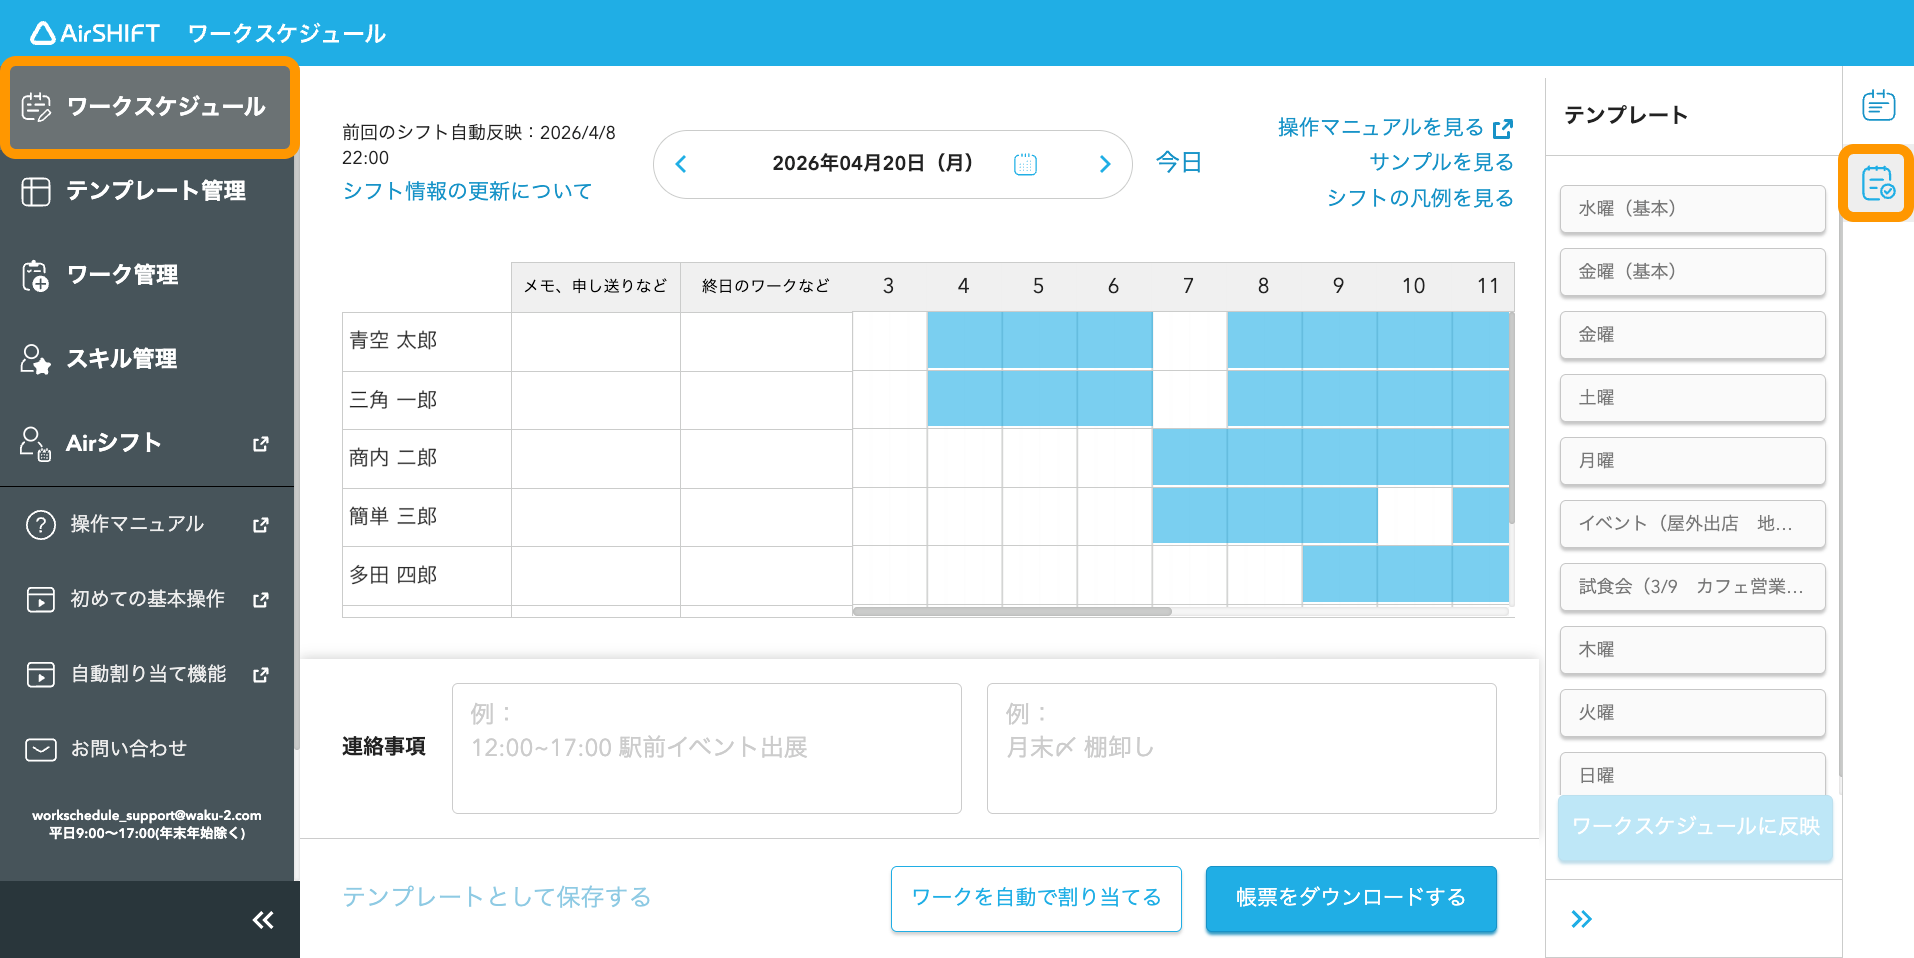The height and width of the screenshot is (958, 1914).
Task: Open 操作マニュアルを見る link
Action: coord(1381,127)
